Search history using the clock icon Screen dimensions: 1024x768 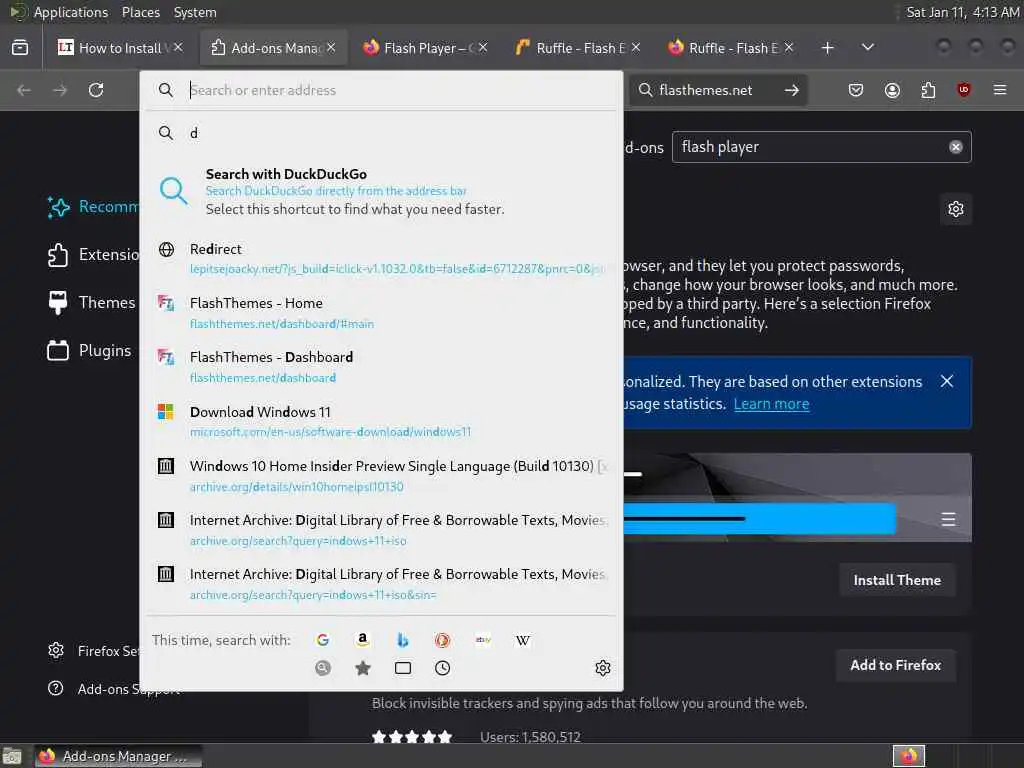pos(443,667)
